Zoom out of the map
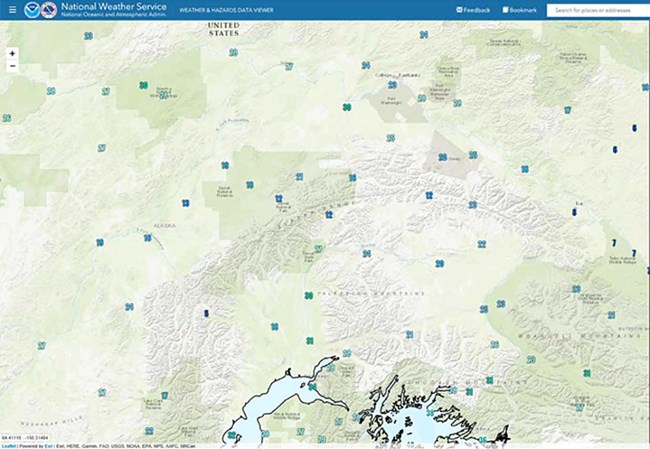The image size is (650, 449). (12, 66)
